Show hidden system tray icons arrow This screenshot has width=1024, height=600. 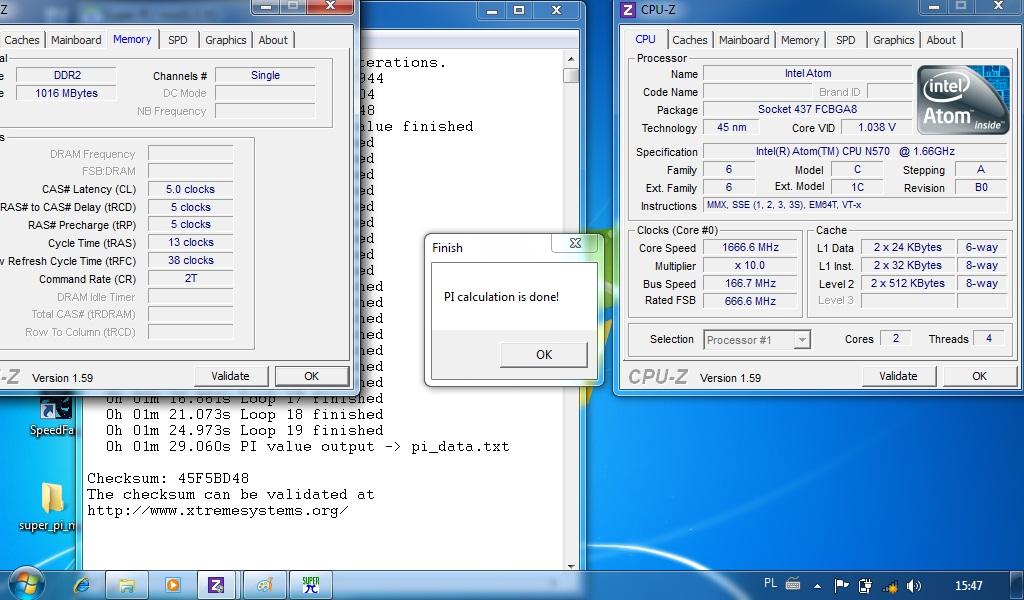(818, 586)
